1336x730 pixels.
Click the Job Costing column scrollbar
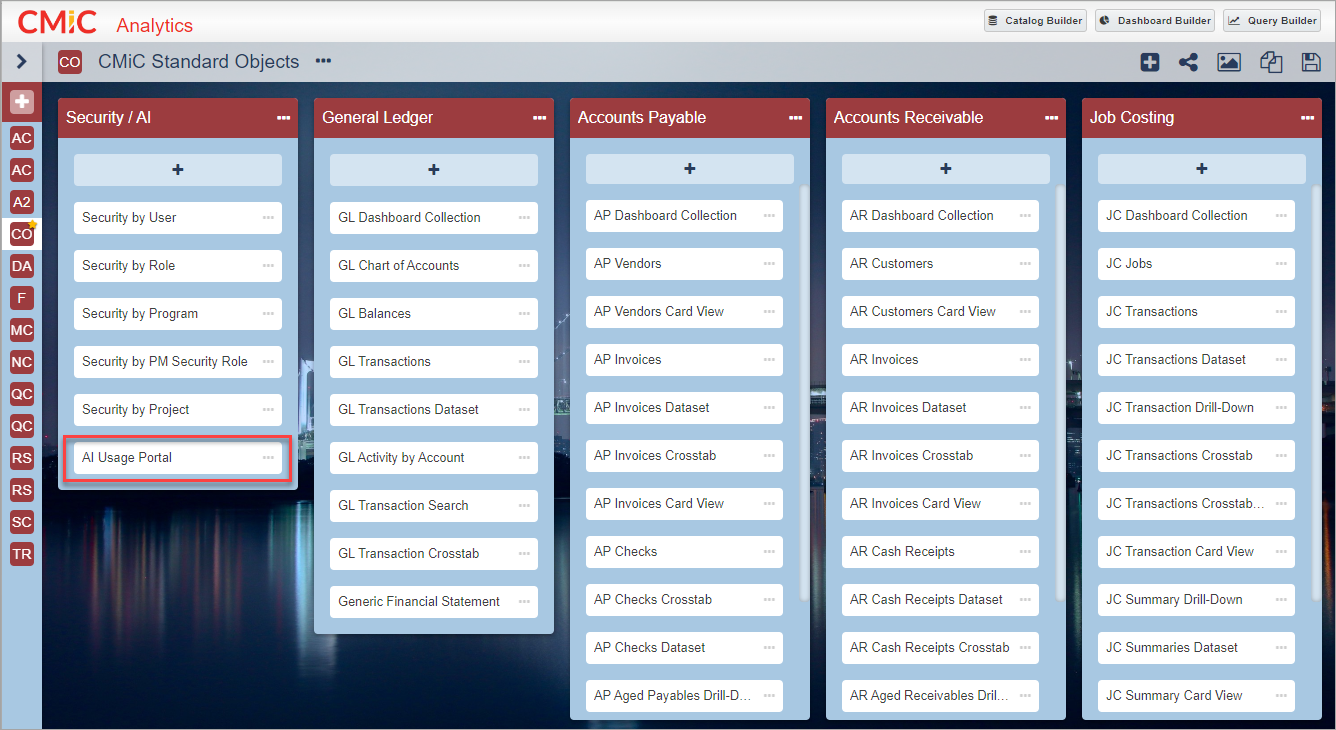tap(1316, 392)
